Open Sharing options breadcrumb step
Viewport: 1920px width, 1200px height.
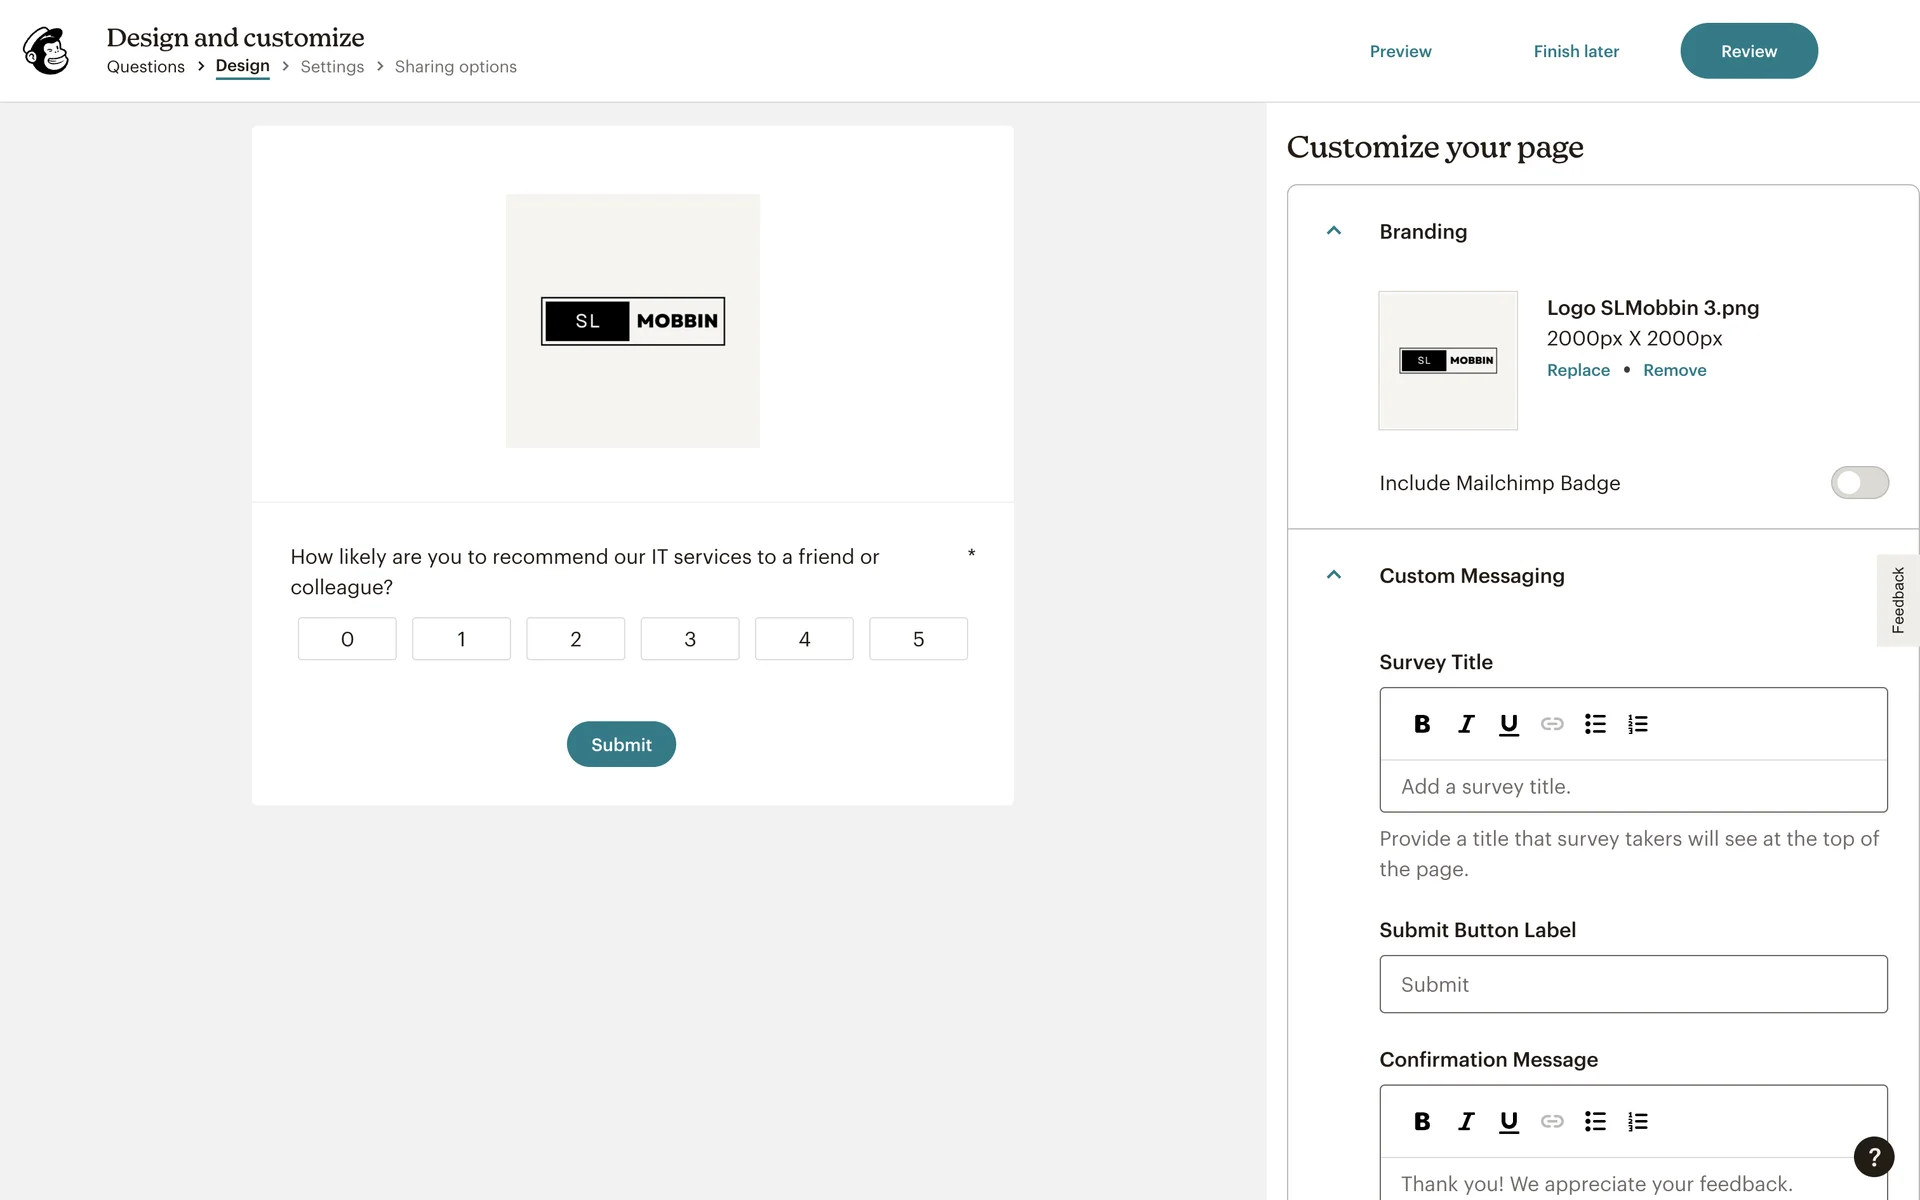tap(455, 67)
